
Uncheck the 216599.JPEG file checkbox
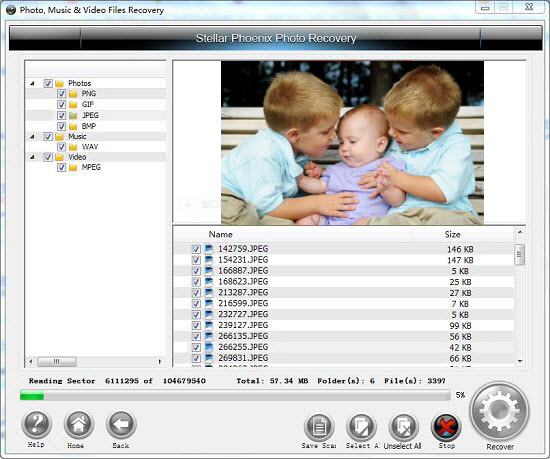196,304
